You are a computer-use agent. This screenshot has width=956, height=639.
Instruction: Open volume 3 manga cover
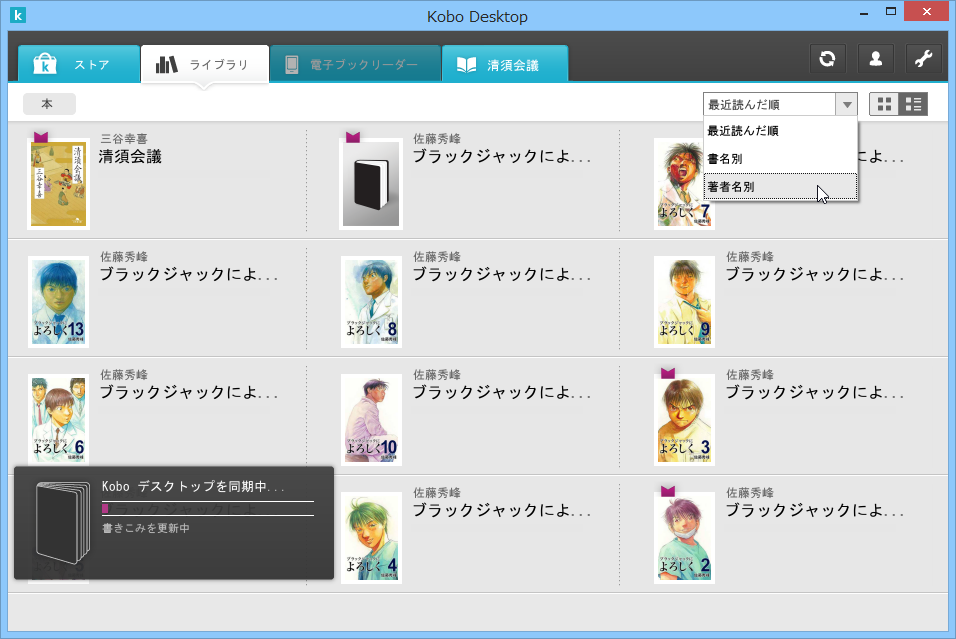684,419
